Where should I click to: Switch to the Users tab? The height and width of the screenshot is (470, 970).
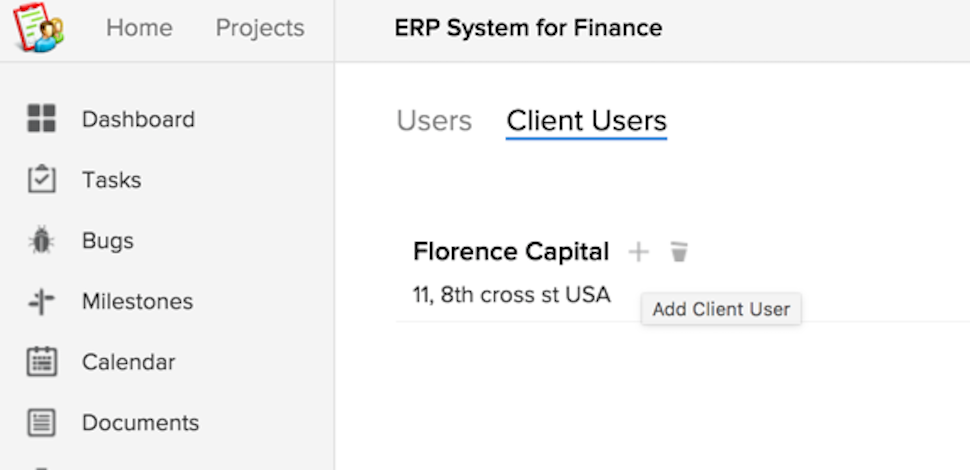click(434, 121)
